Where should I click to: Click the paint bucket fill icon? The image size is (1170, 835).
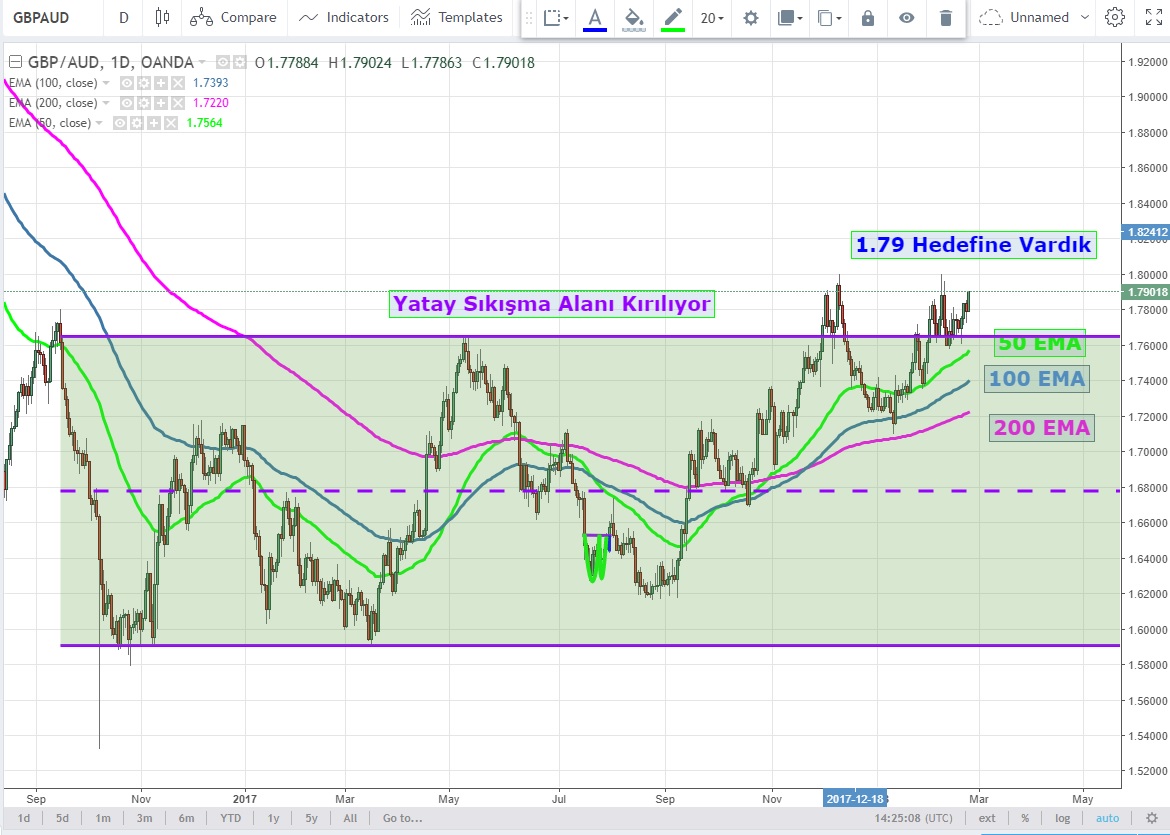633,18
